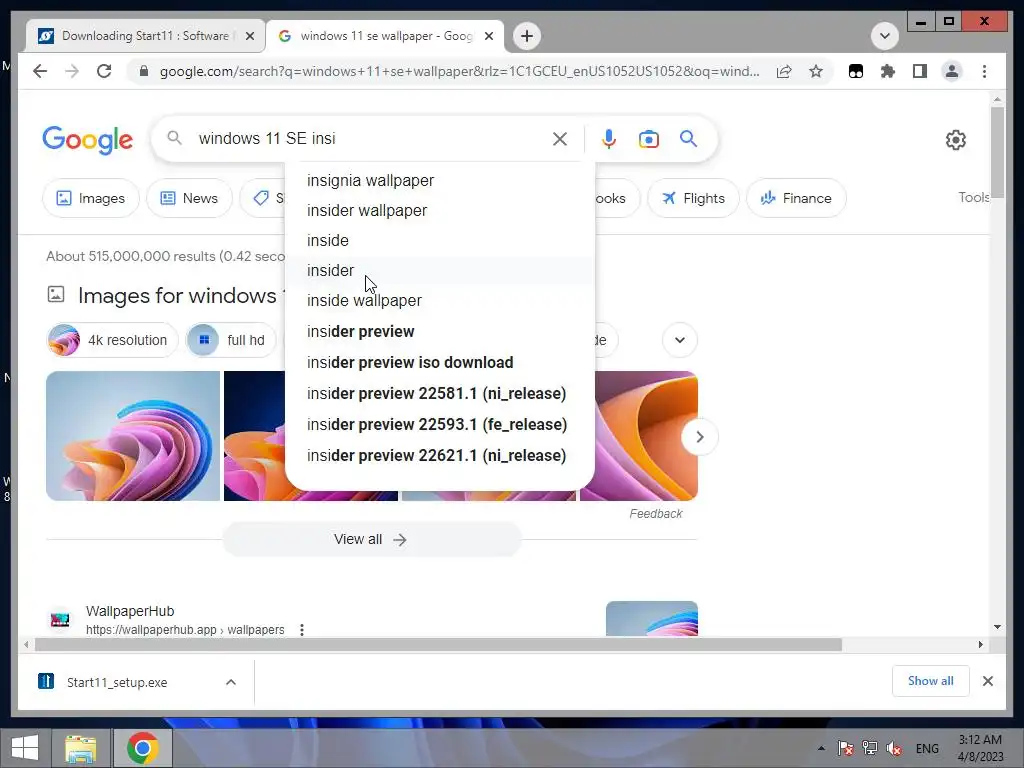Open the tab search chevron
Viewport: 1024px width, 768px height.
pyautogui.click(x=885, y=36)
